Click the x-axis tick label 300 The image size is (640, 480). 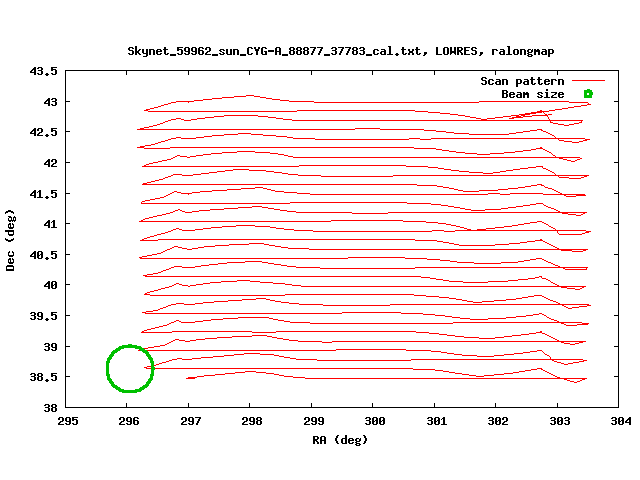[375, 421]
